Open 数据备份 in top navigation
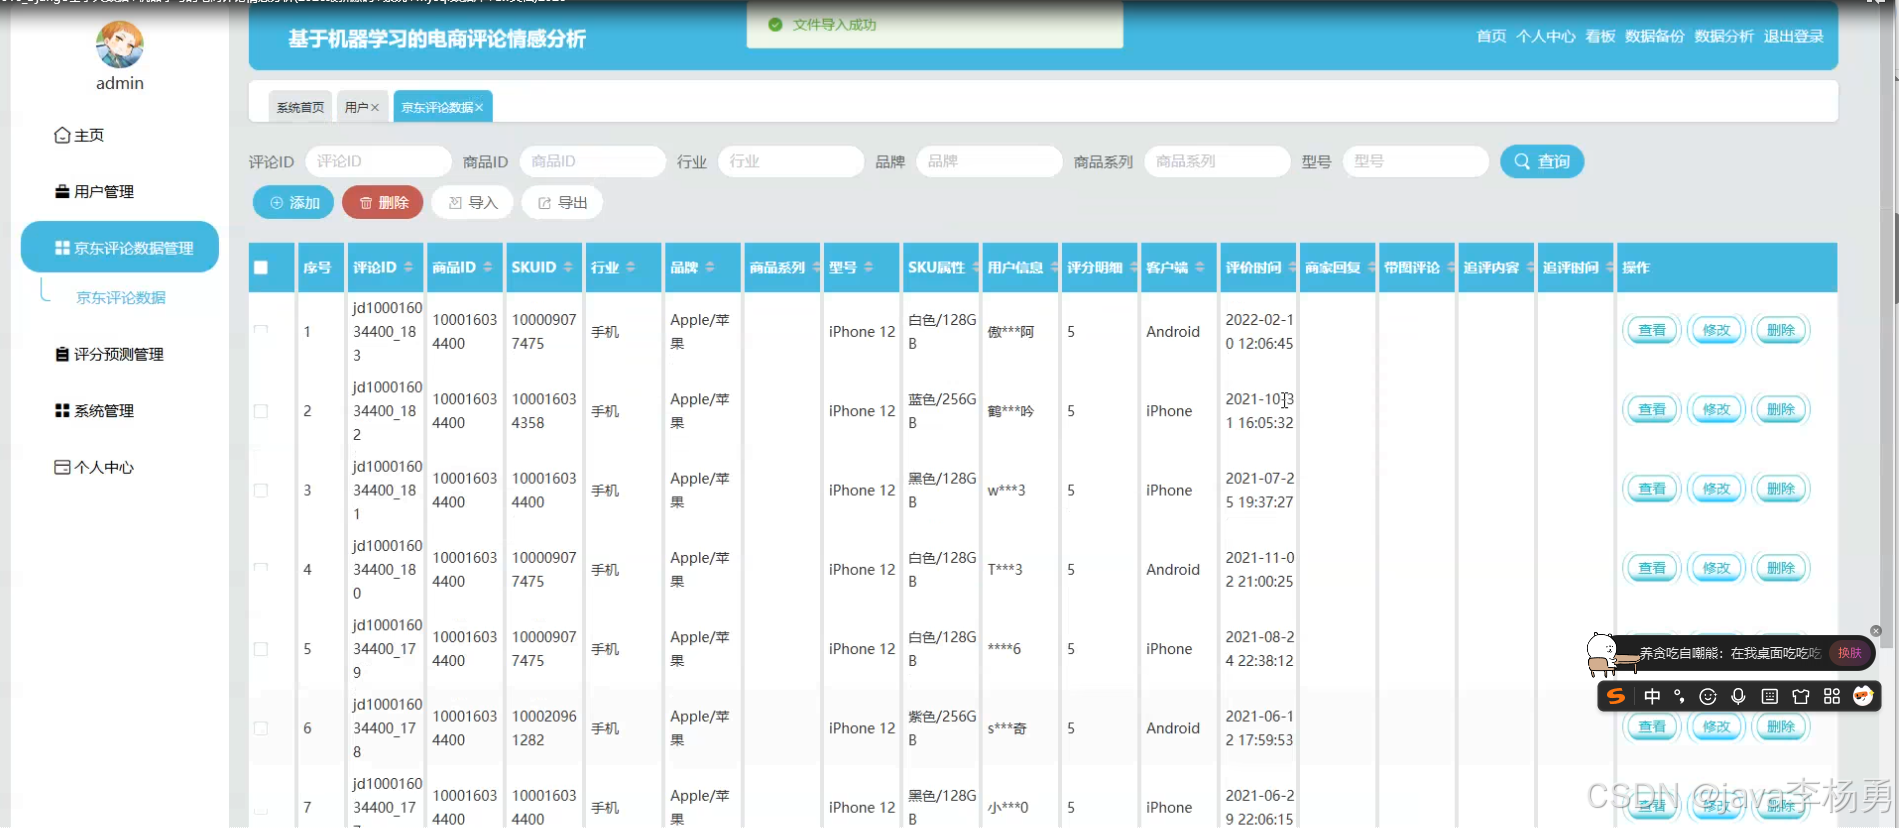 (x=1654, y=36)
